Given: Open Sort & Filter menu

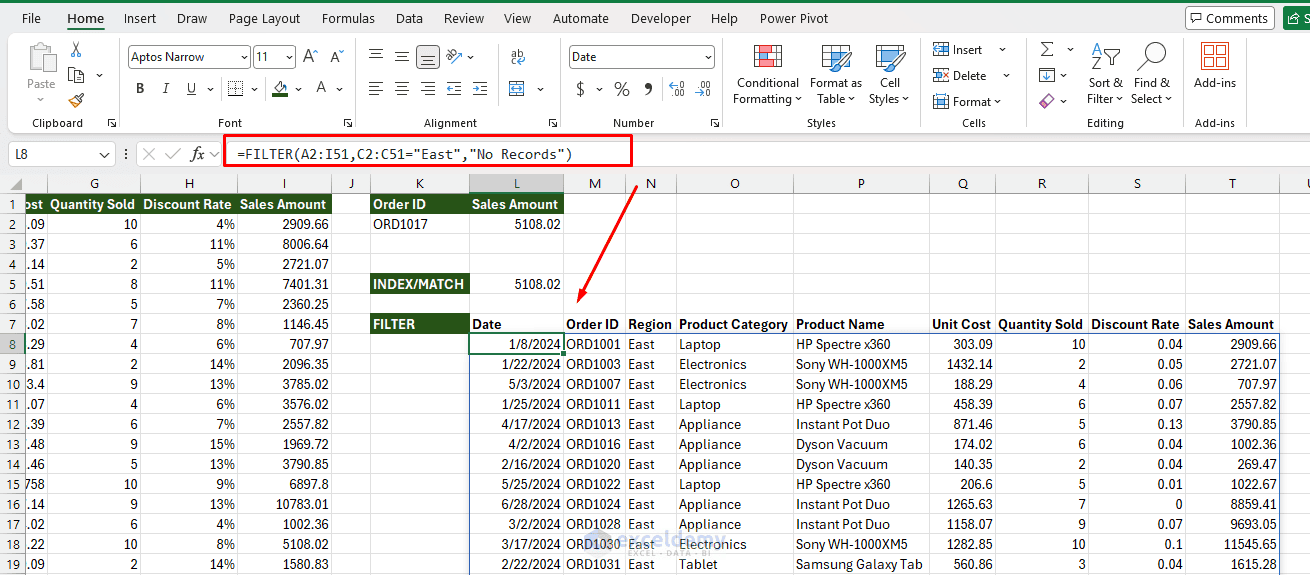Looking at the screenshot, I should coord(1105,73).
